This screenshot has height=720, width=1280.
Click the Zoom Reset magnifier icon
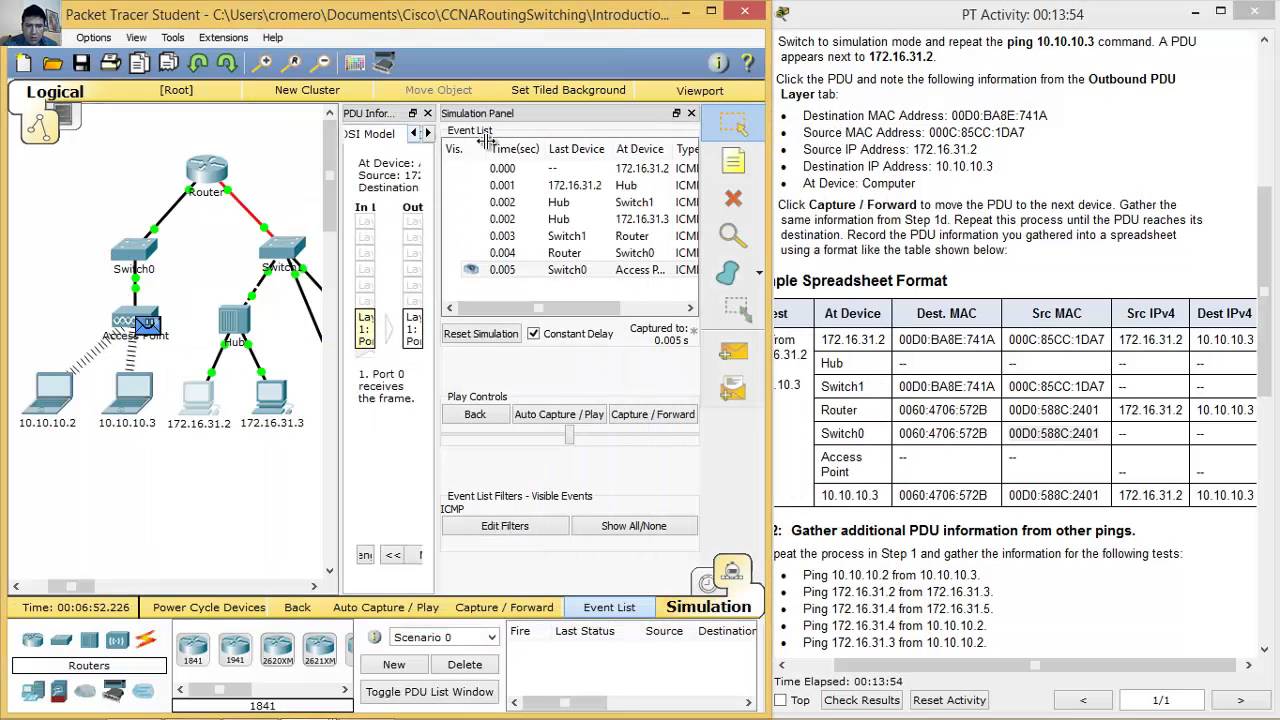click(x=292, y=63)
